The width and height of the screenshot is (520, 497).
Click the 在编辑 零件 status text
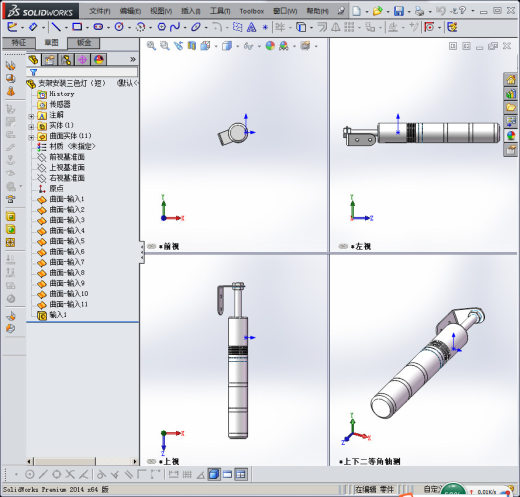point(374,489)
